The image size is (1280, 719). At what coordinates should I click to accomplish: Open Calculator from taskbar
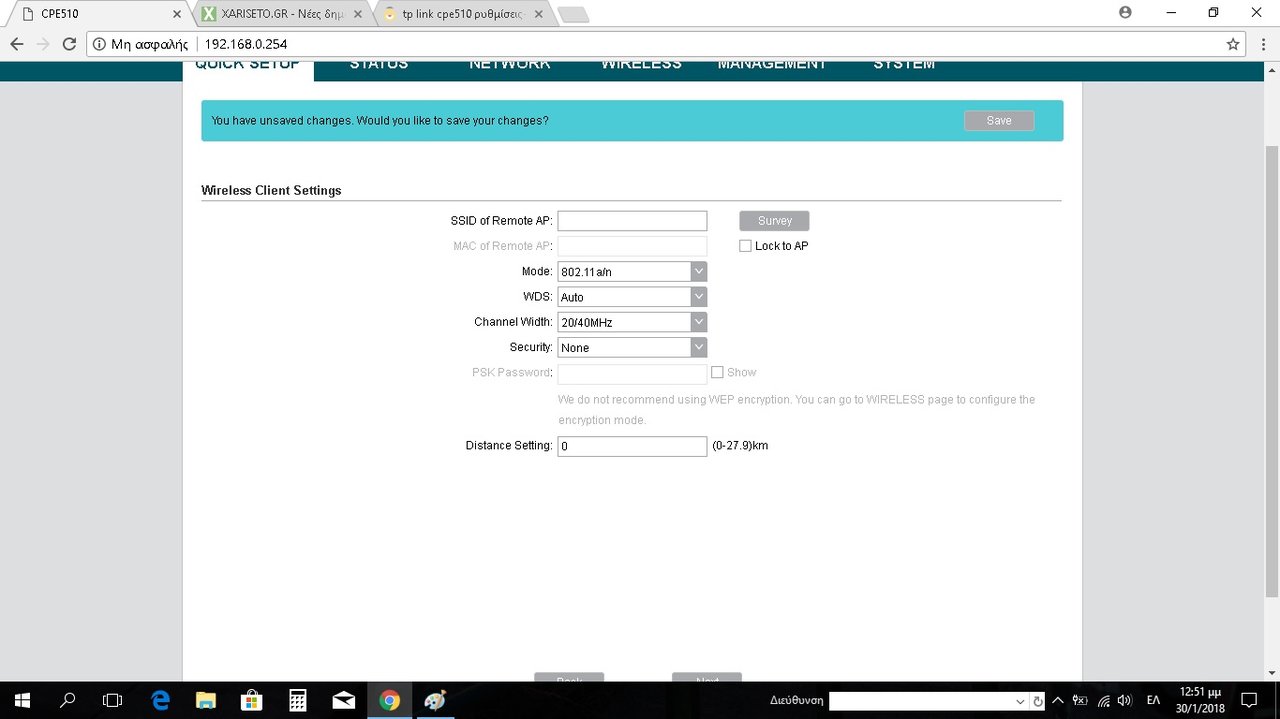(x=297, y=700)
